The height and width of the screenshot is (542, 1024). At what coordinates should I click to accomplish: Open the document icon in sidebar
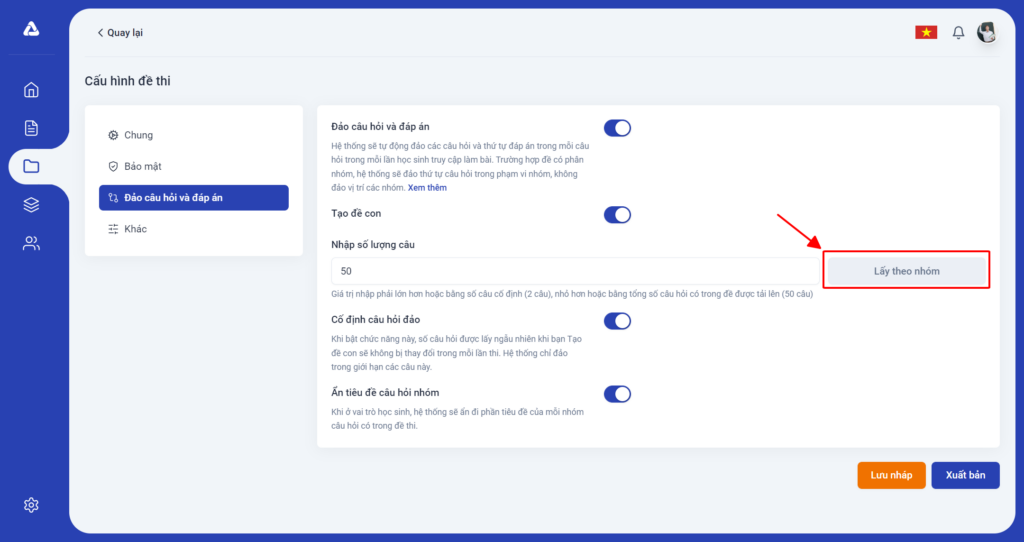(x=31, y=128)
